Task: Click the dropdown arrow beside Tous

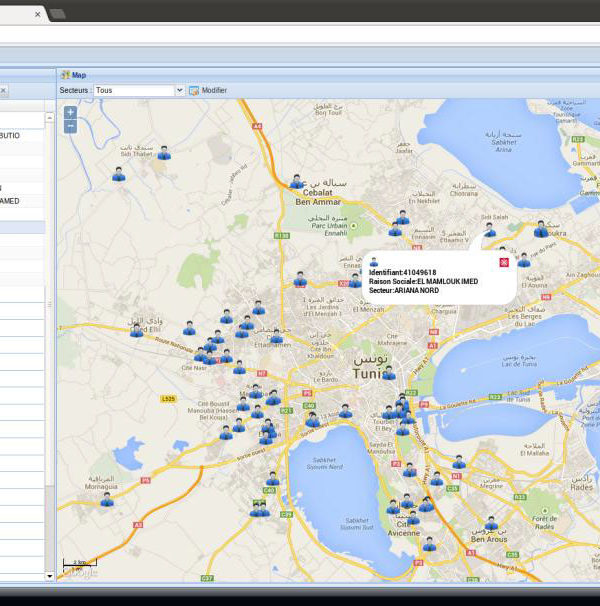Action: (180, 90)
